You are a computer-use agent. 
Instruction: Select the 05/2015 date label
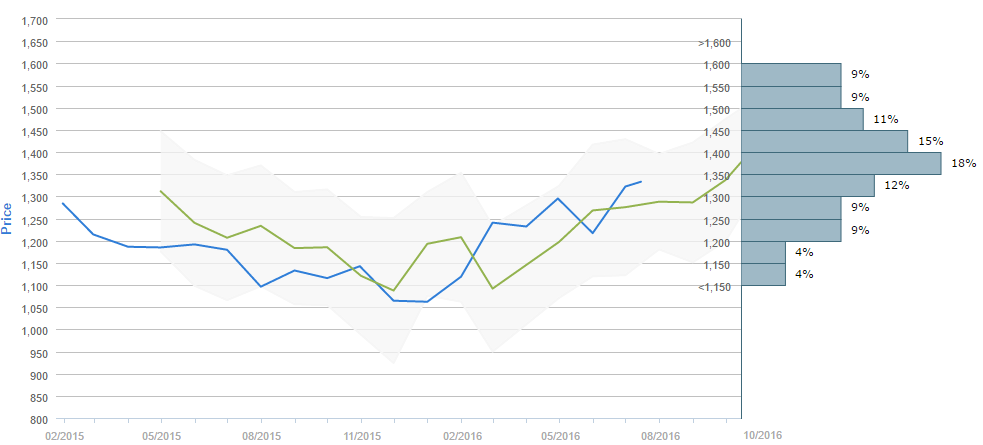(161, 435)
